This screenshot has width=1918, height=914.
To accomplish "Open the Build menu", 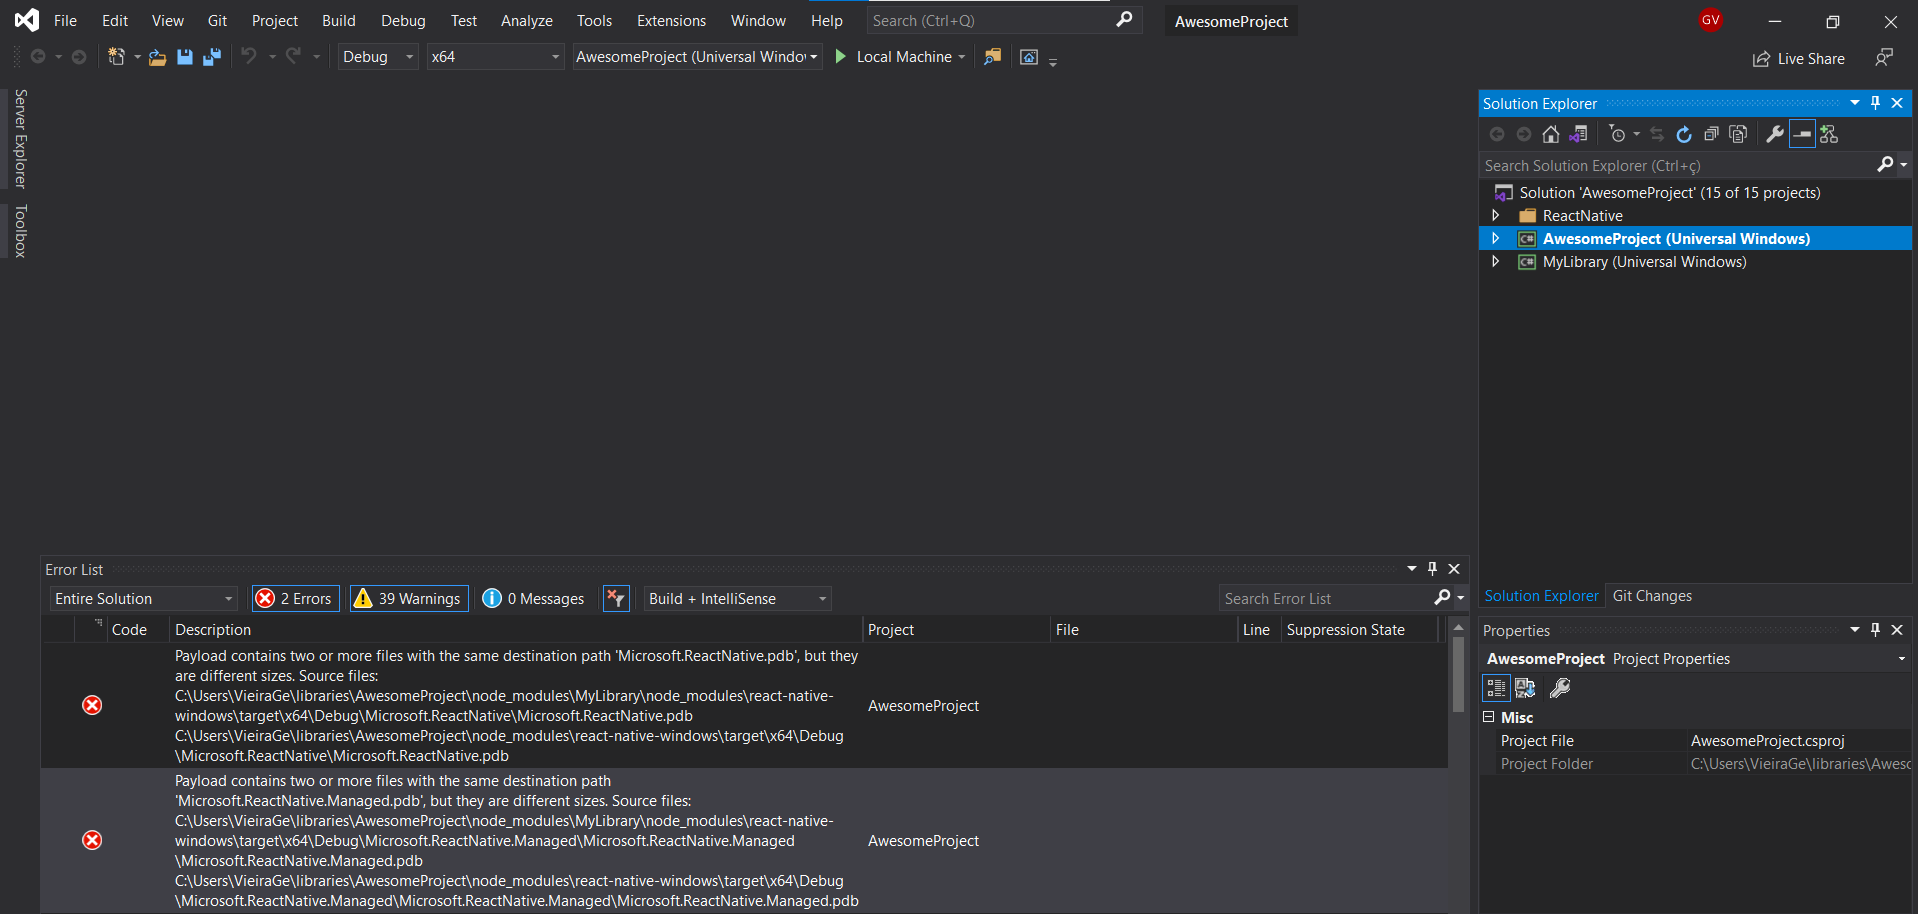I will [x=338, y=20].
